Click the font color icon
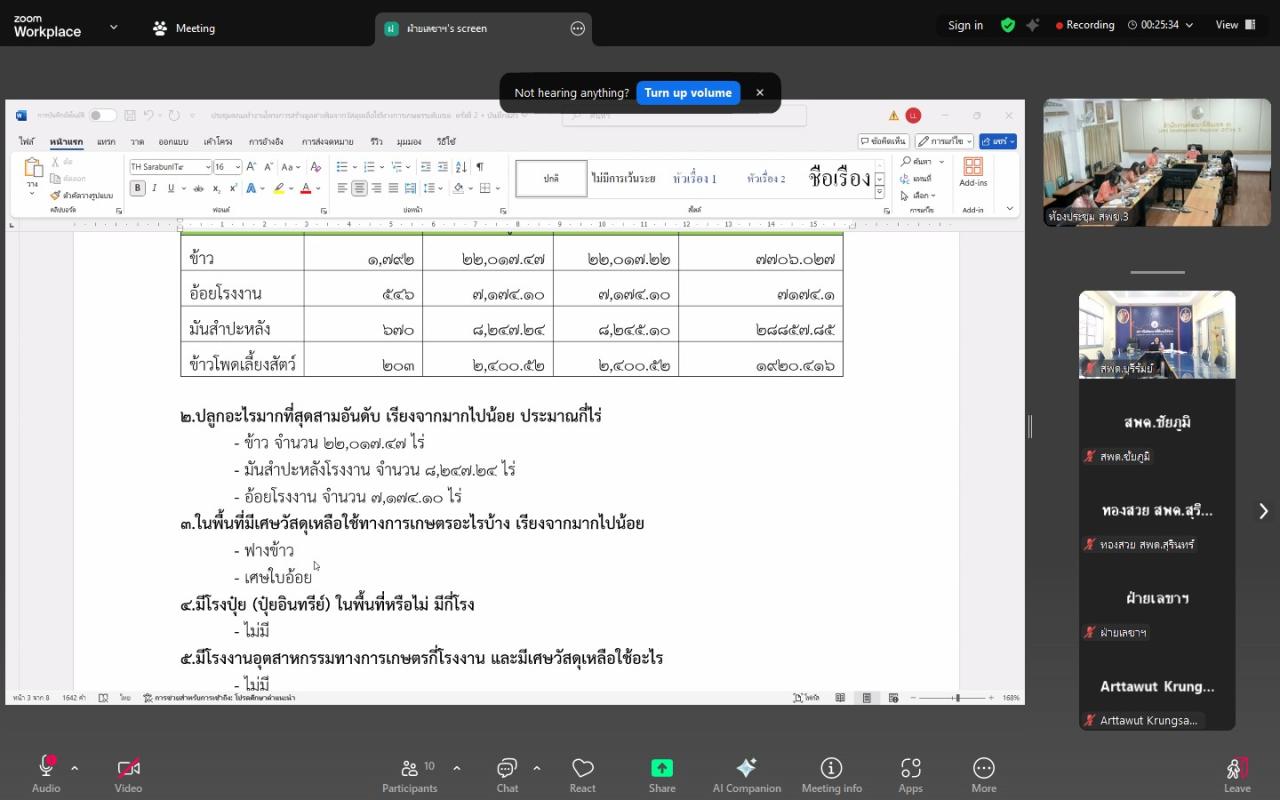The height and width of the screenshot is (800, 1280). pyautogui.click(x=306, y=188)
